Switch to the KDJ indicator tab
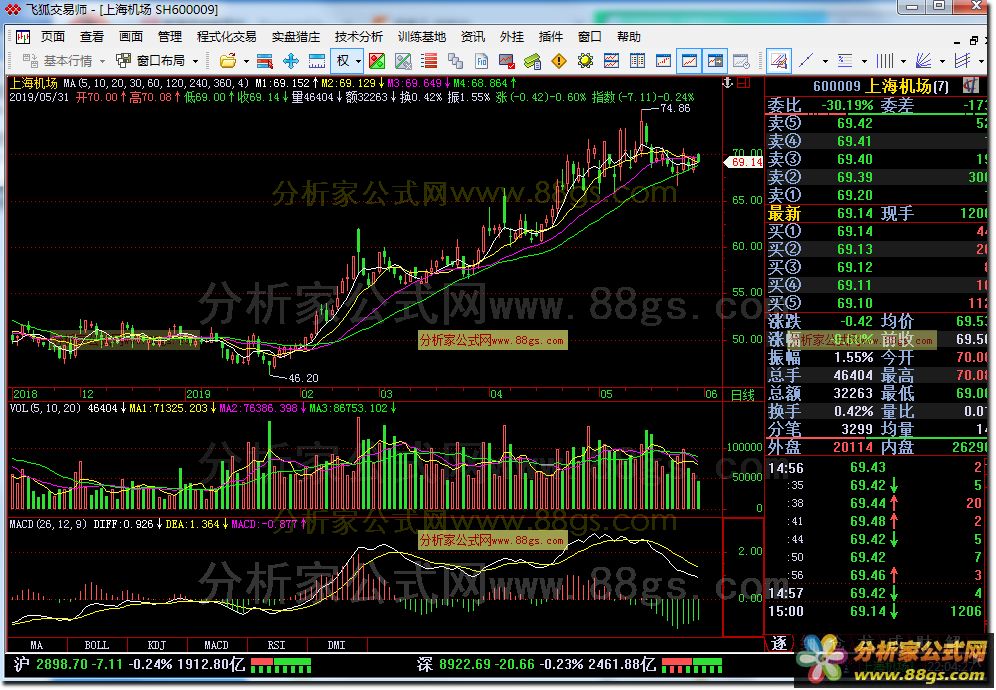The width and height of the screenshot is (996, 690). (156, 645)
